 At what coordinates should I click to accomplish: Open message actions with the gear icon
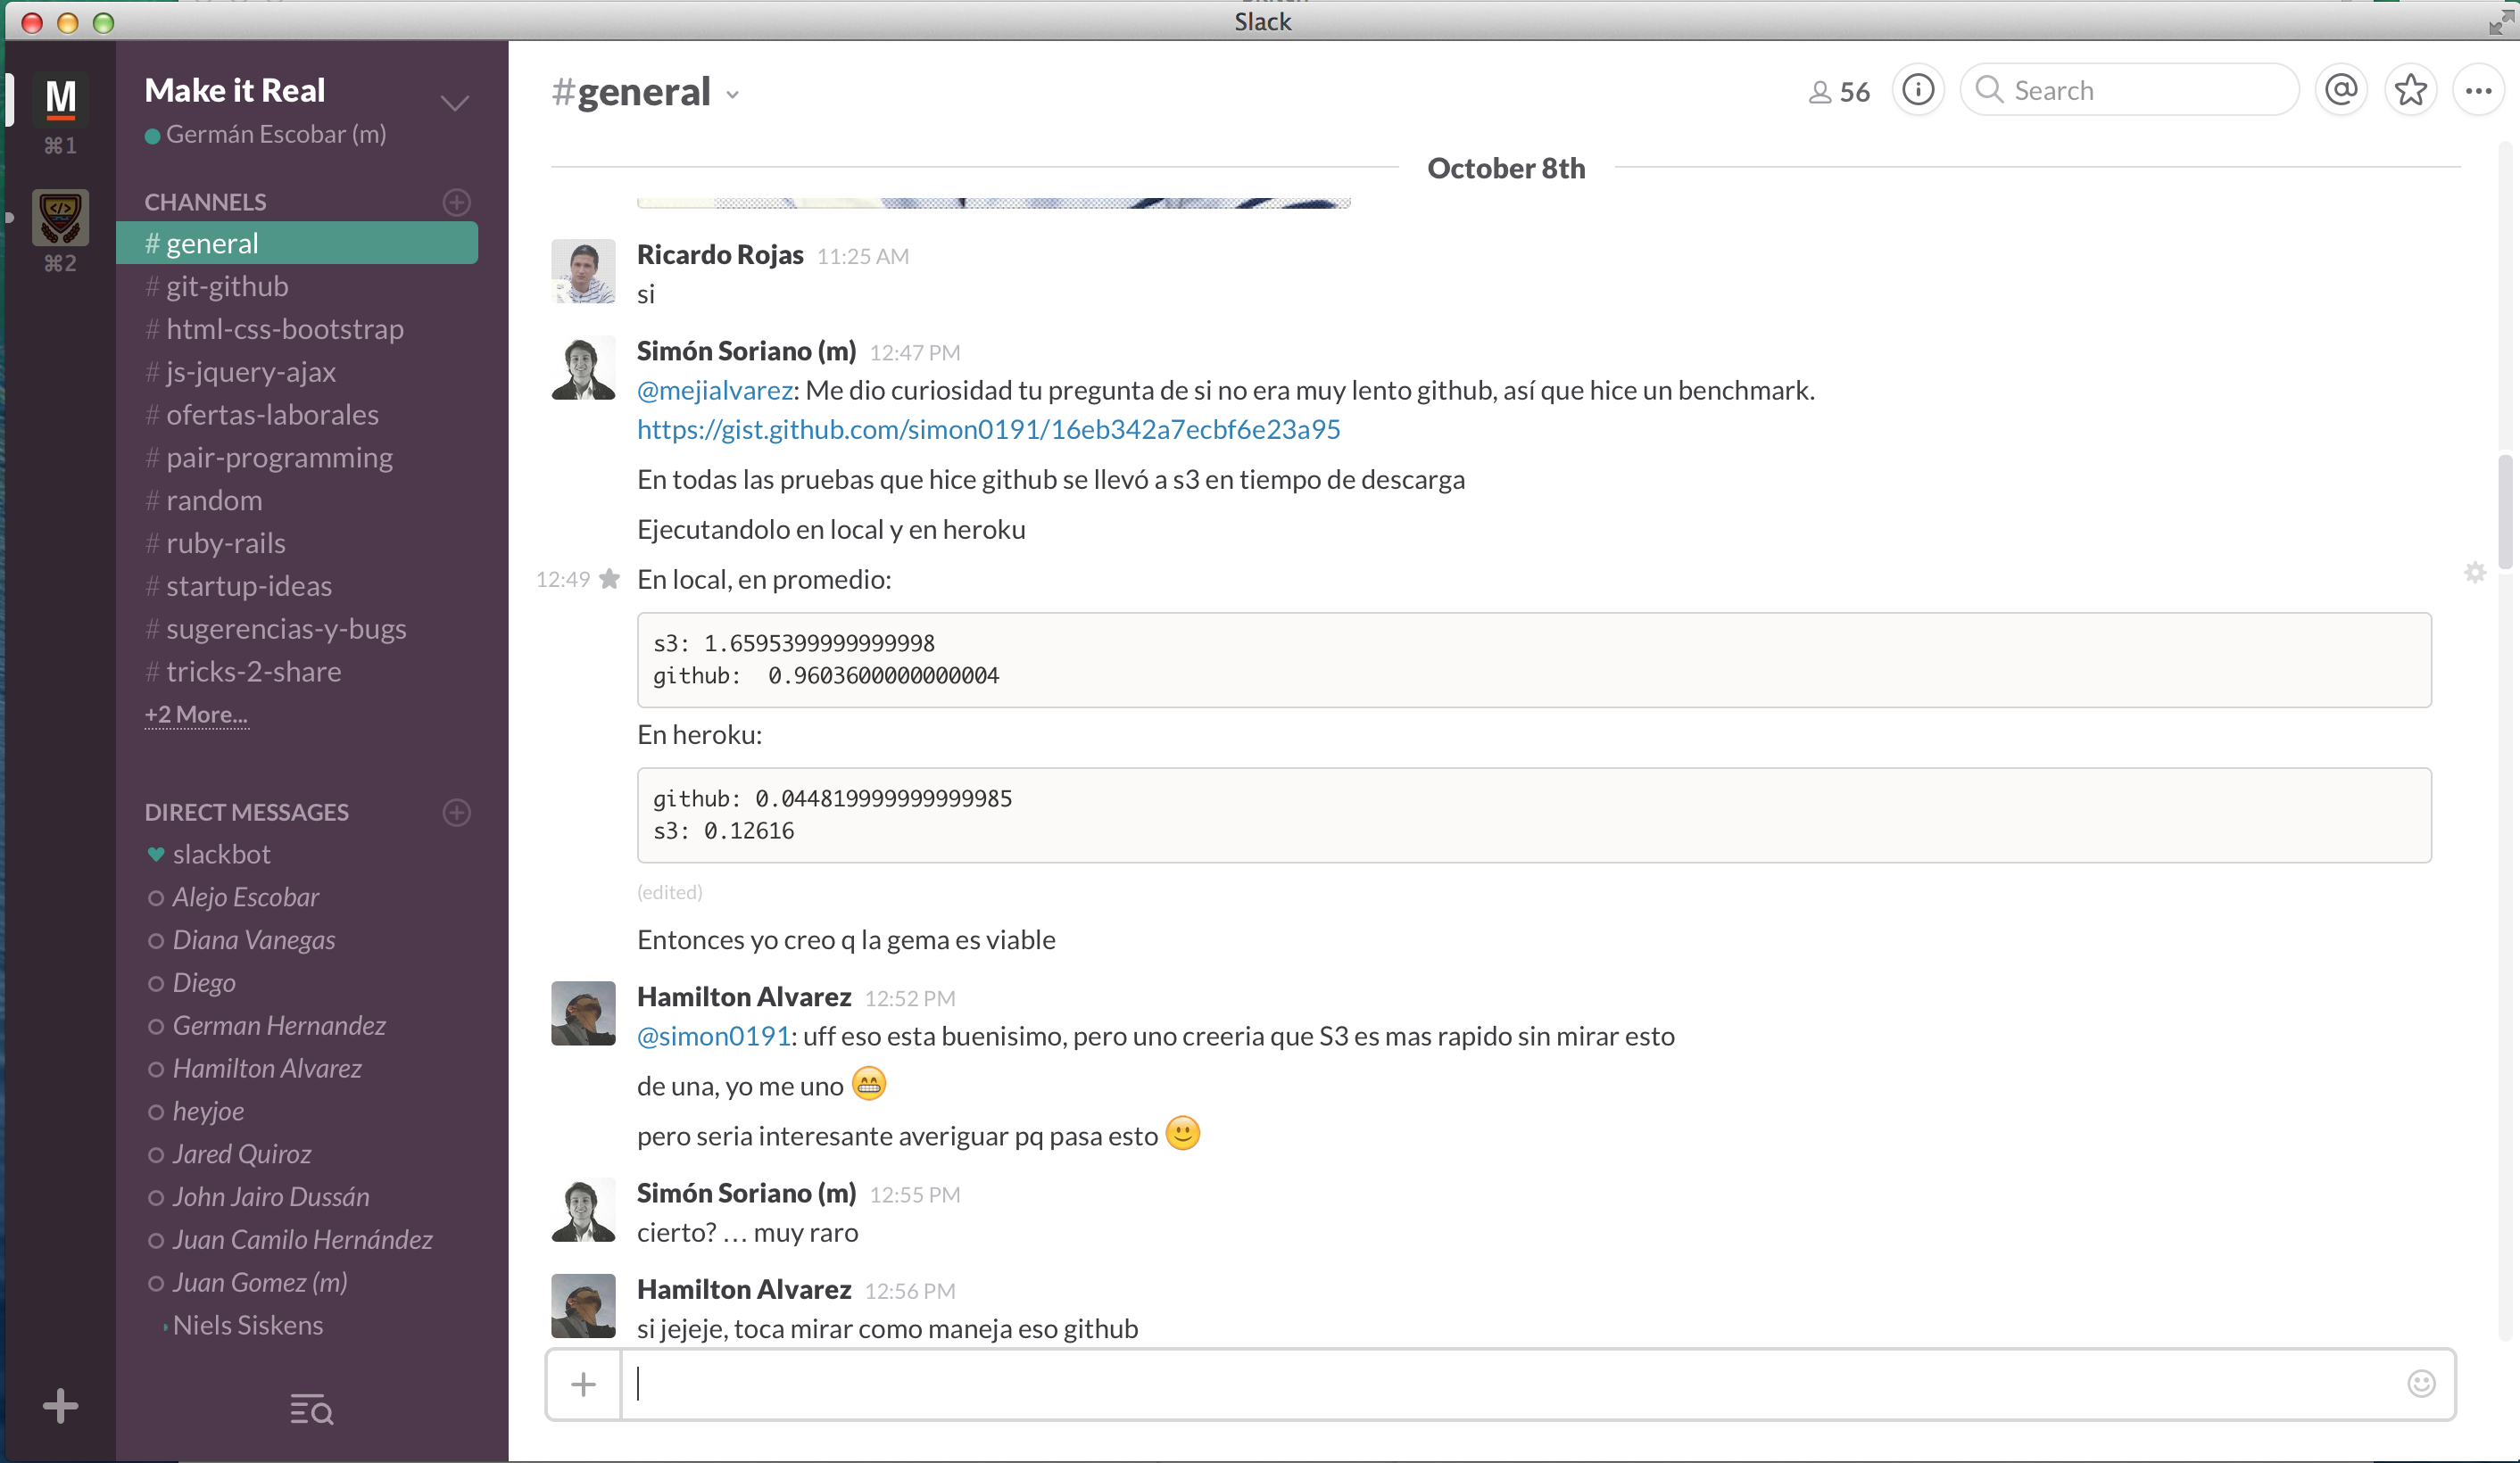pyautogui.click(x=2476, y=573)
